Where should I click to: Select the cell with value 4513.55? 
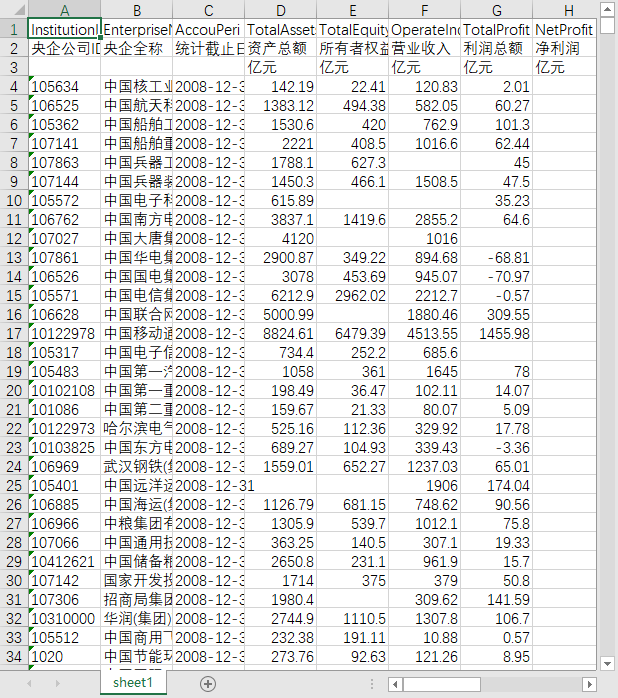pyautogui.click(x=424, y=333)
